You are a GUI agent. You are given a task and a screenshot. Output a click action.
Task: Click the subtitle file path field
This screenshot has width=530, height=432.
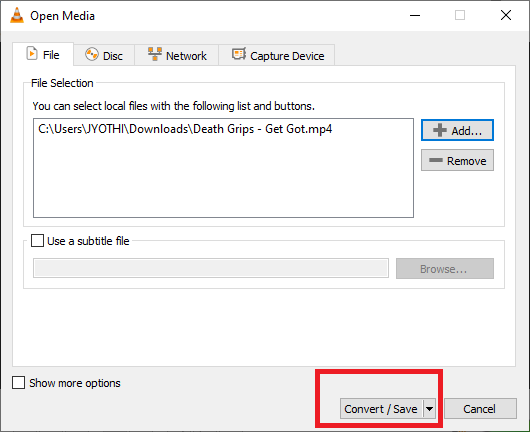211,268
